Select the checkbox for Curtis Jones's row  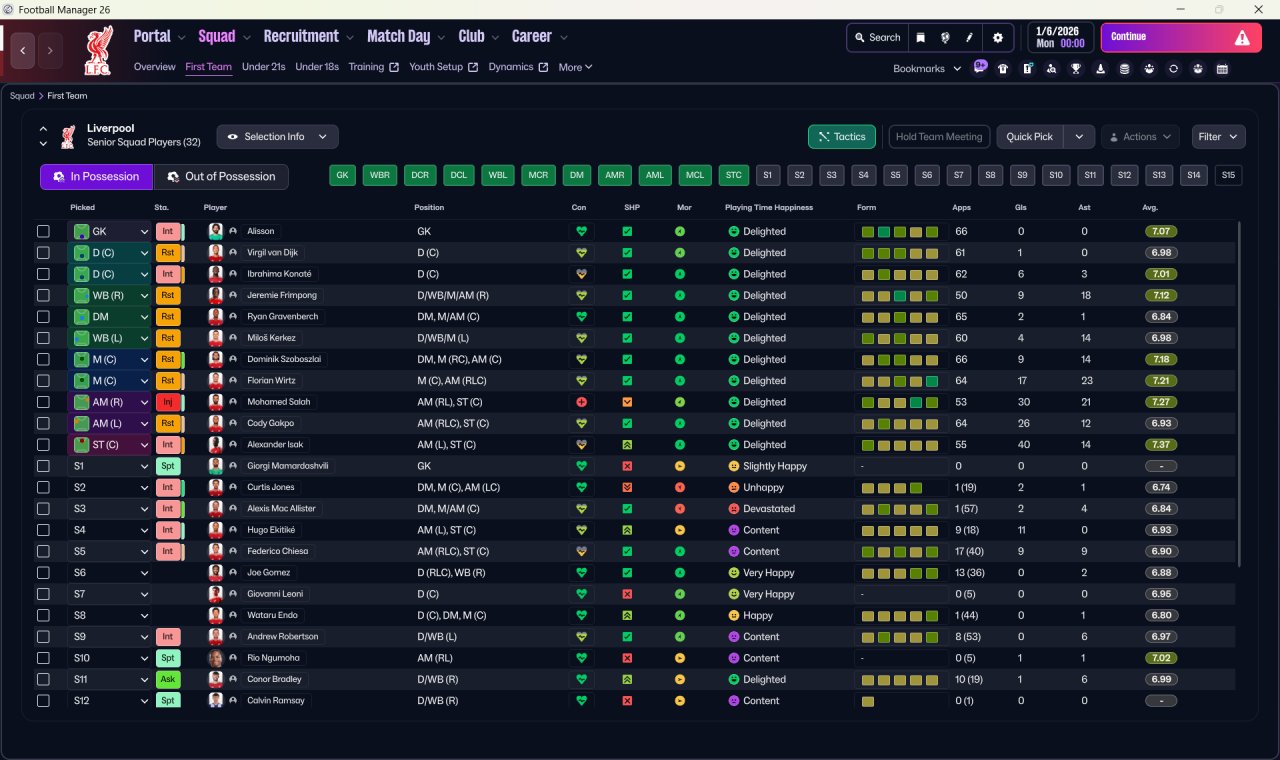click(x=43, y=487)
